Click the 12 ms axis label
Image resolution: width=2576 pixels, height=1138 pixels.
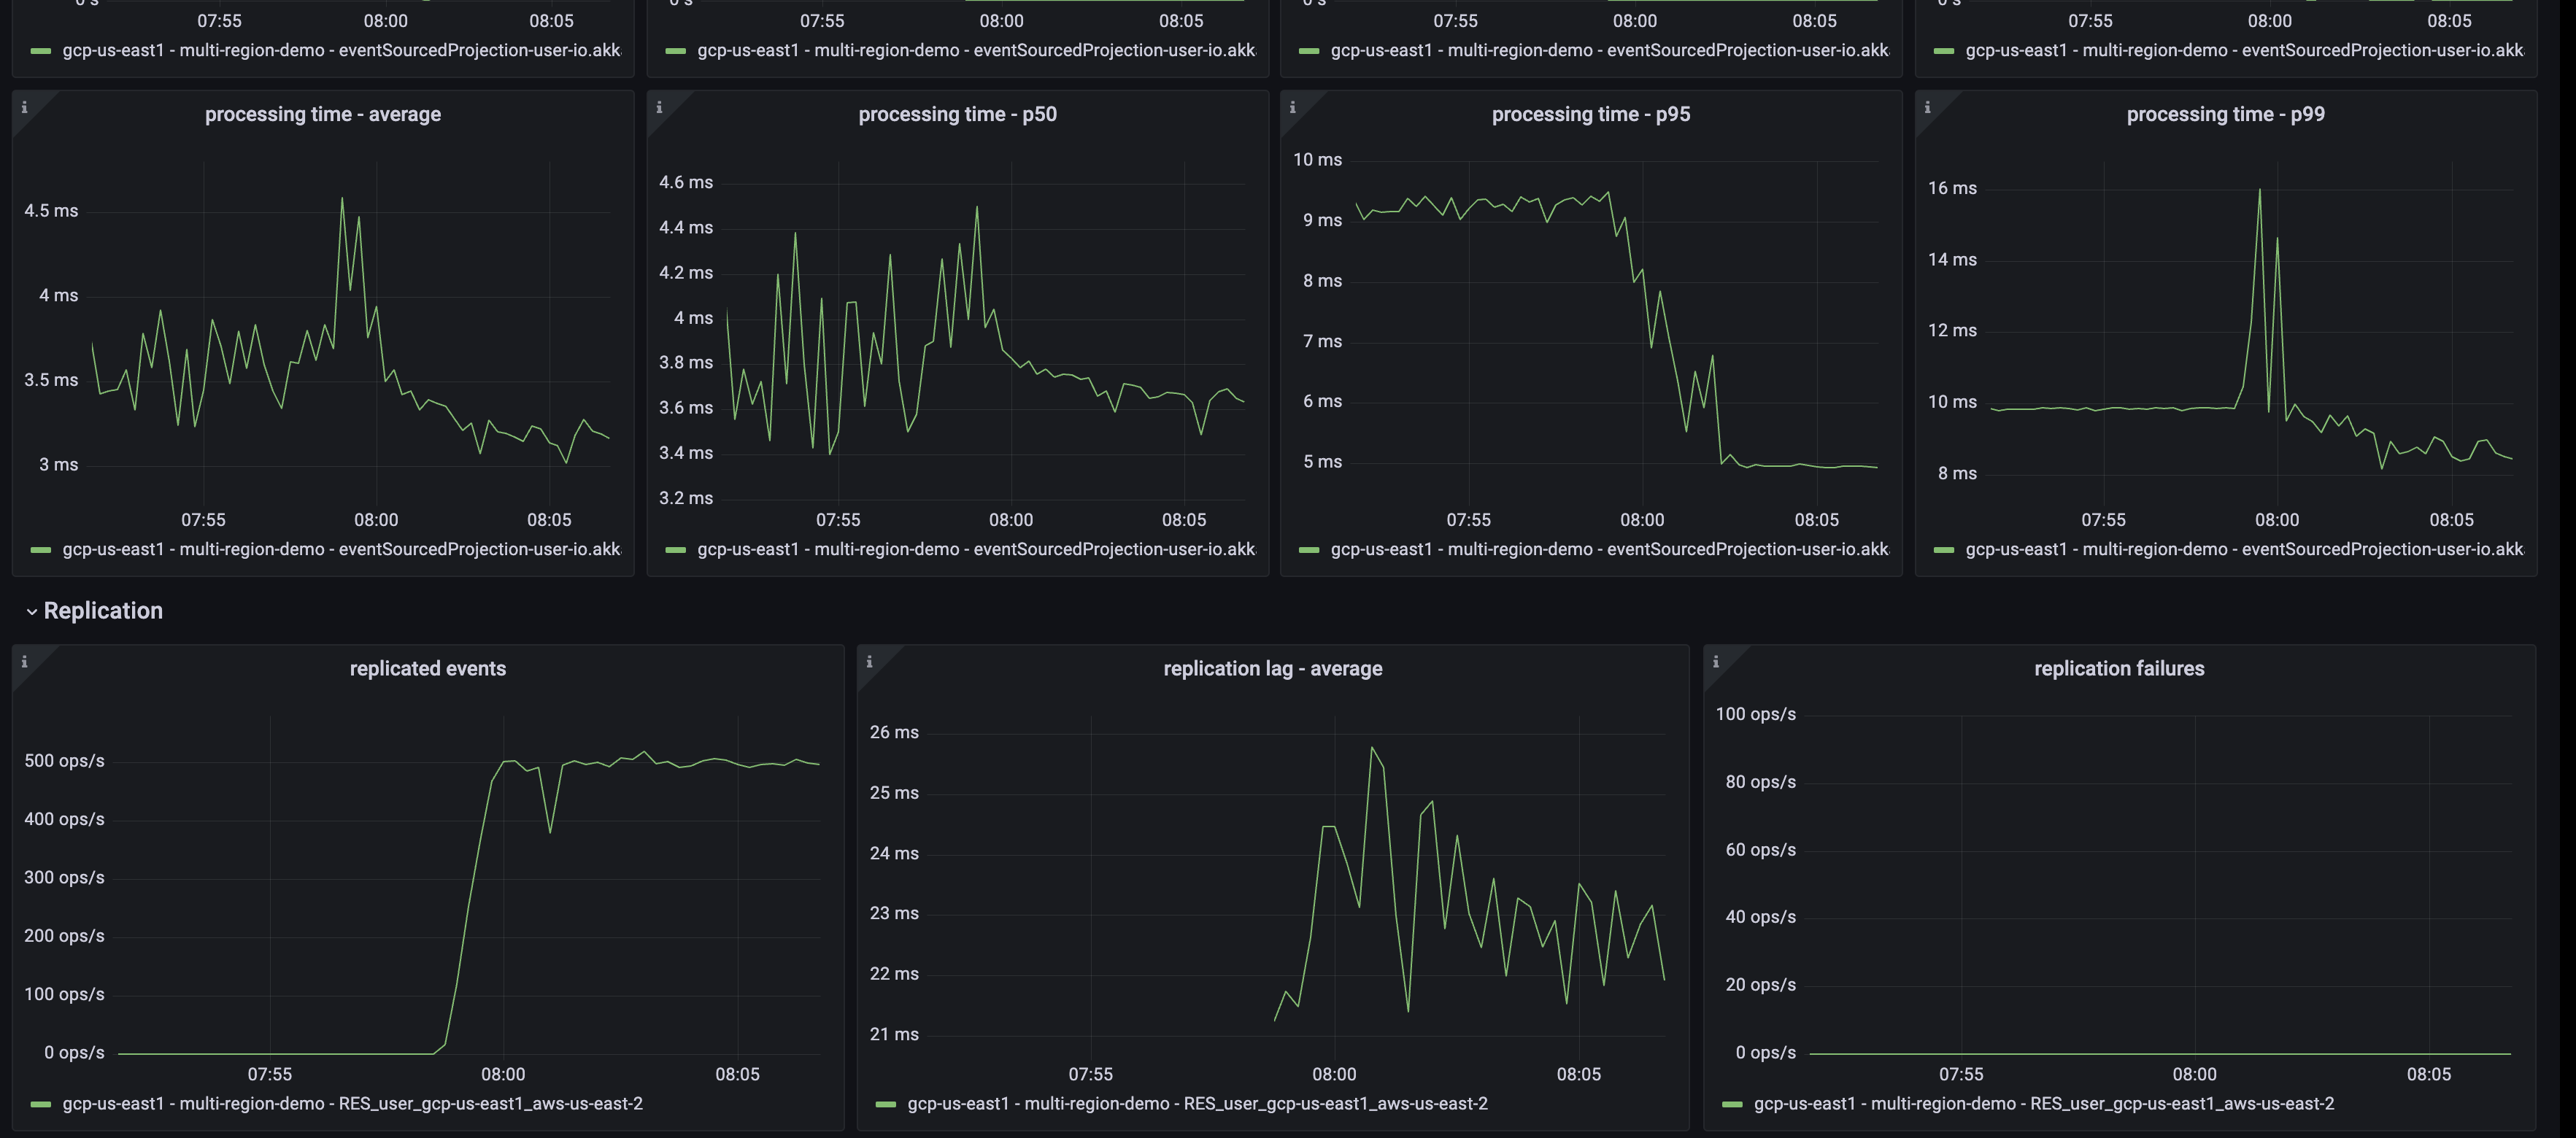pyautogui.click(x=1952, y=330)
